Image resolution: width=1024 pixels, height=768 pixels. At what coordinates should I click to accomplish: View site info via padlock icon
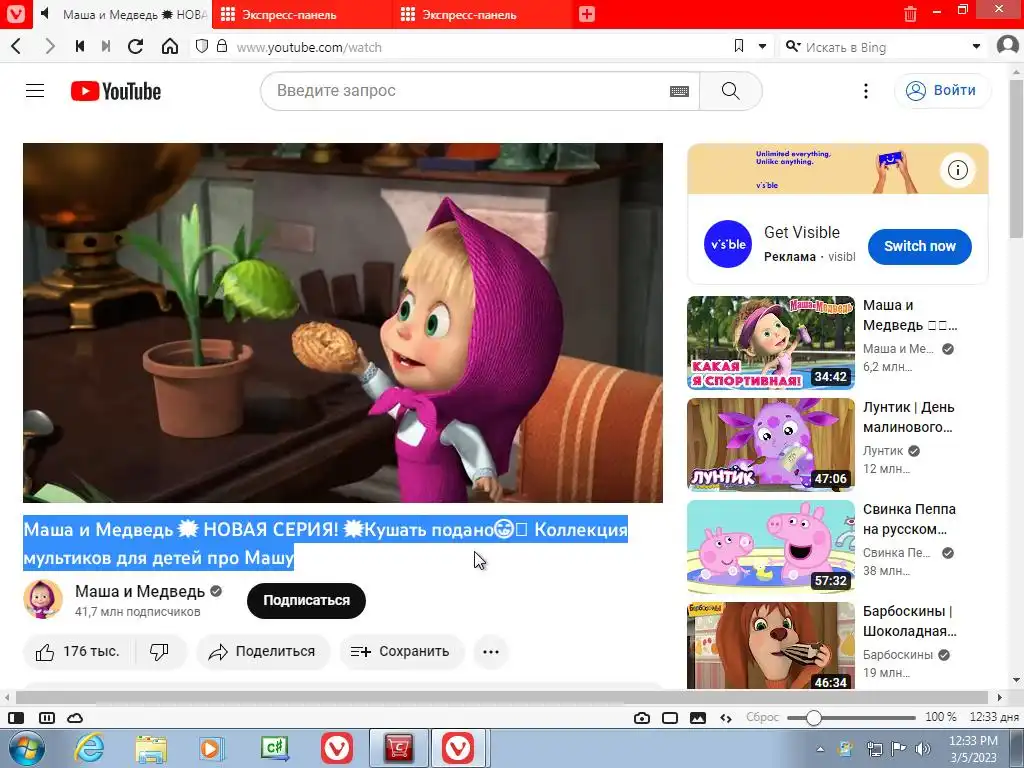[222, 46]
